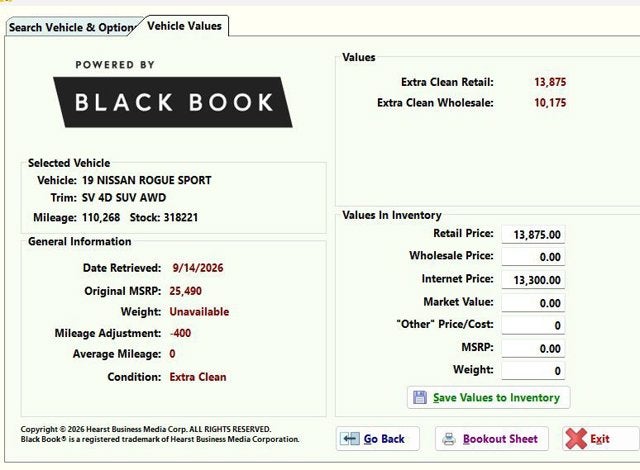Click the Mileage Adjustment value -400
Screen dimensions: 640x470
pyautogui.click(x=180, y=333)
